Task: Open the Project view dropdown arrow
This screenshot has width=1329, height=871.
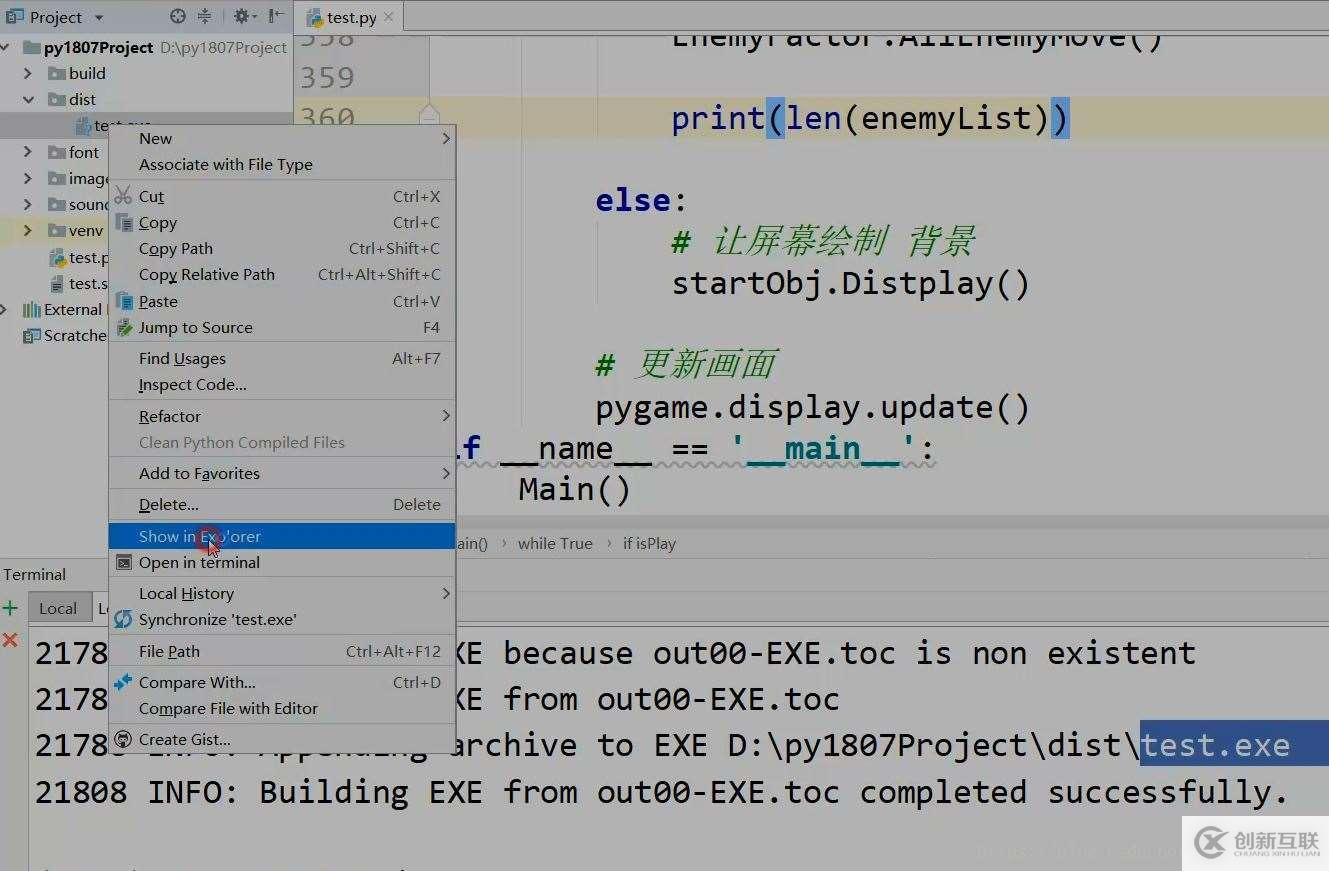Action: (98, 17)
